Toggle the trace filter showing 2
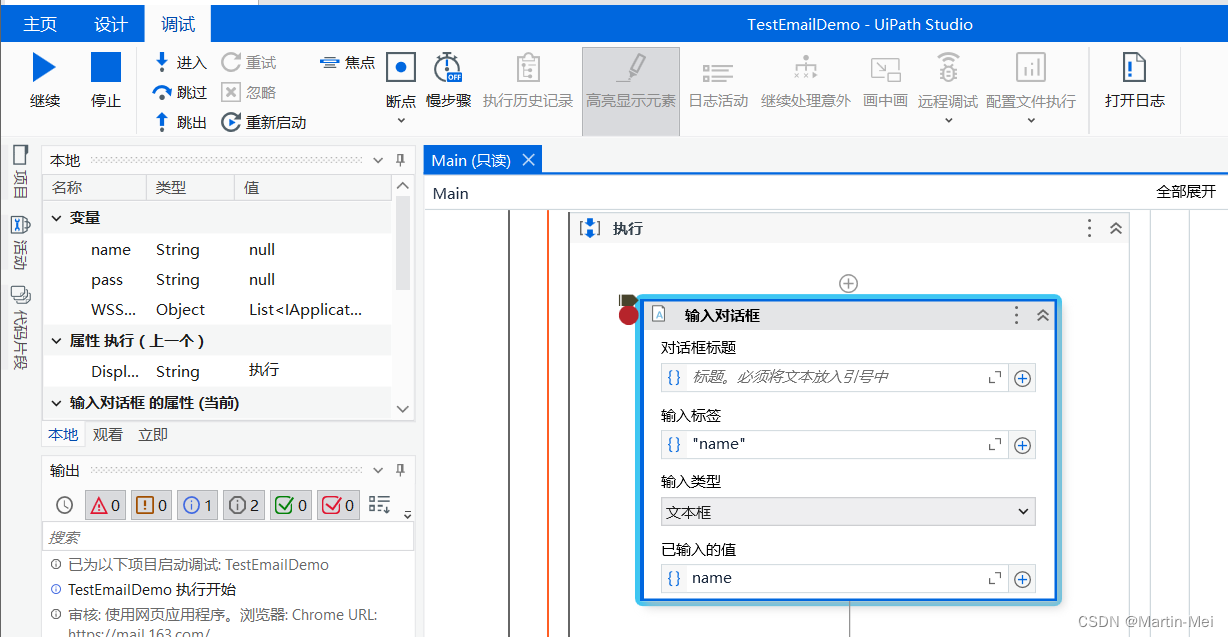Screen dimensions: 1228x637 point(243,505)
